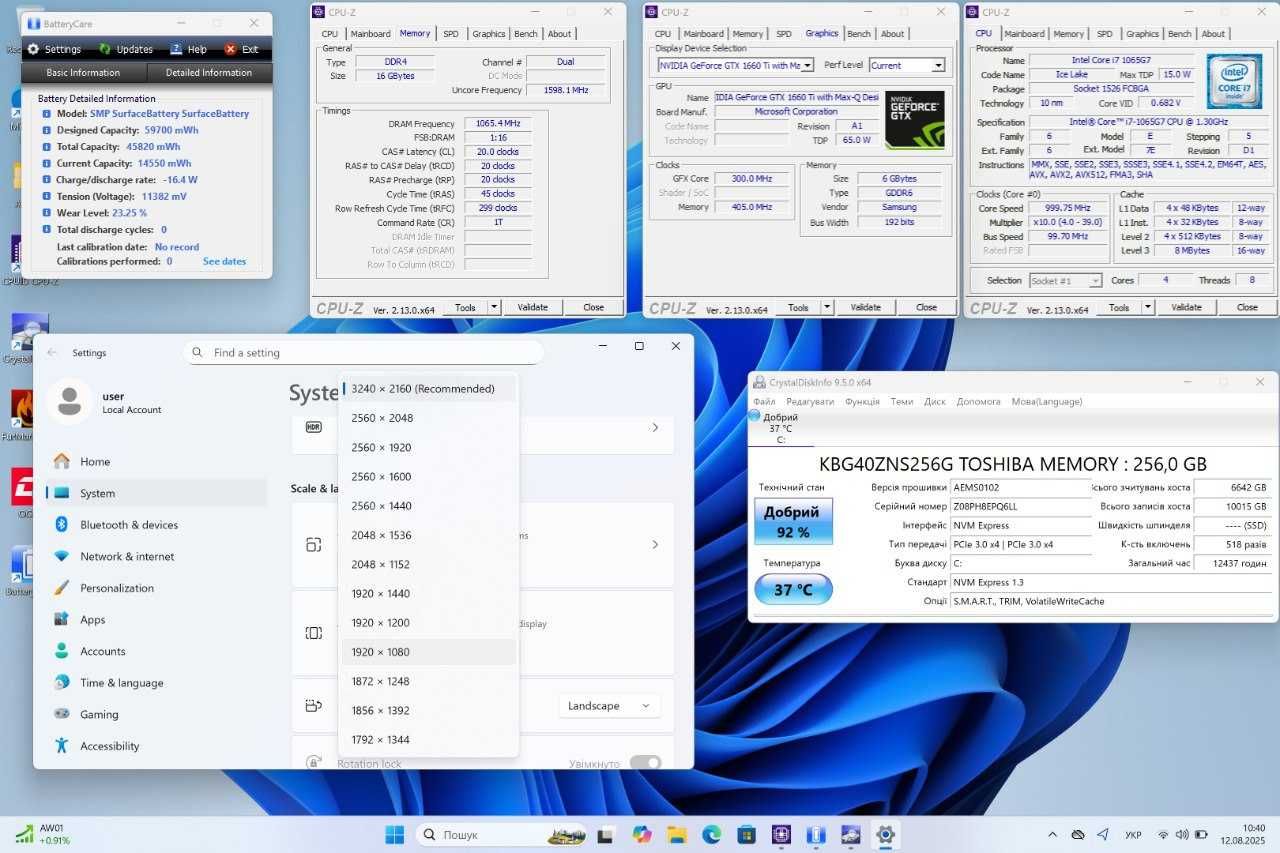
Task: Click Validate in CPU-Z Memory window
Action: (532, 307)
